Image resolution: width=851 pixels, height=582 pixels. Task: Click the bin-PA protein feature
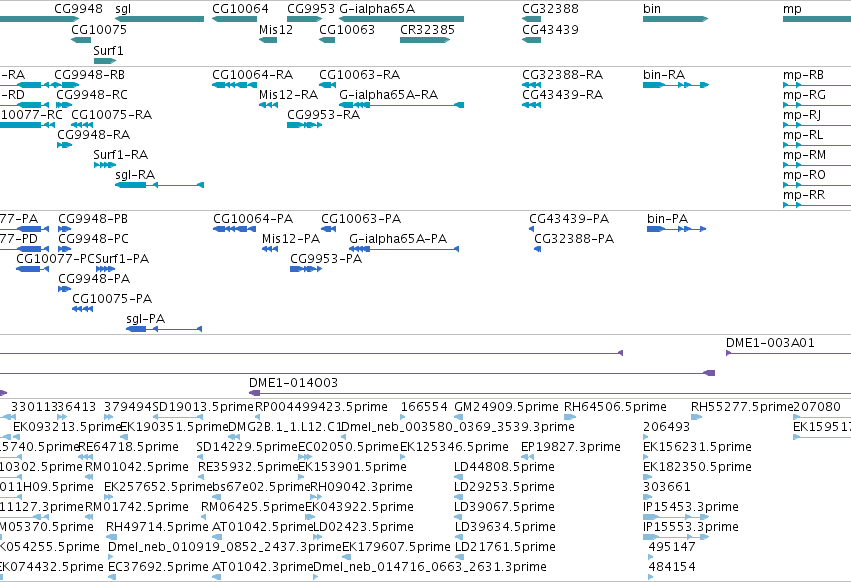[676, 229]
